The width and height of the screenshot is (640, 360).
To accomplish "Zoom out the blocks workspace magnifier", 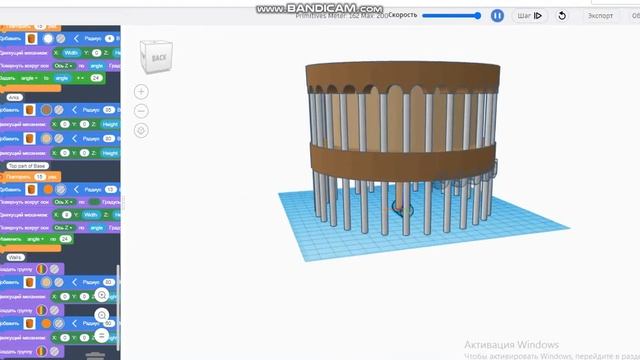I will [x=102, y=315].
